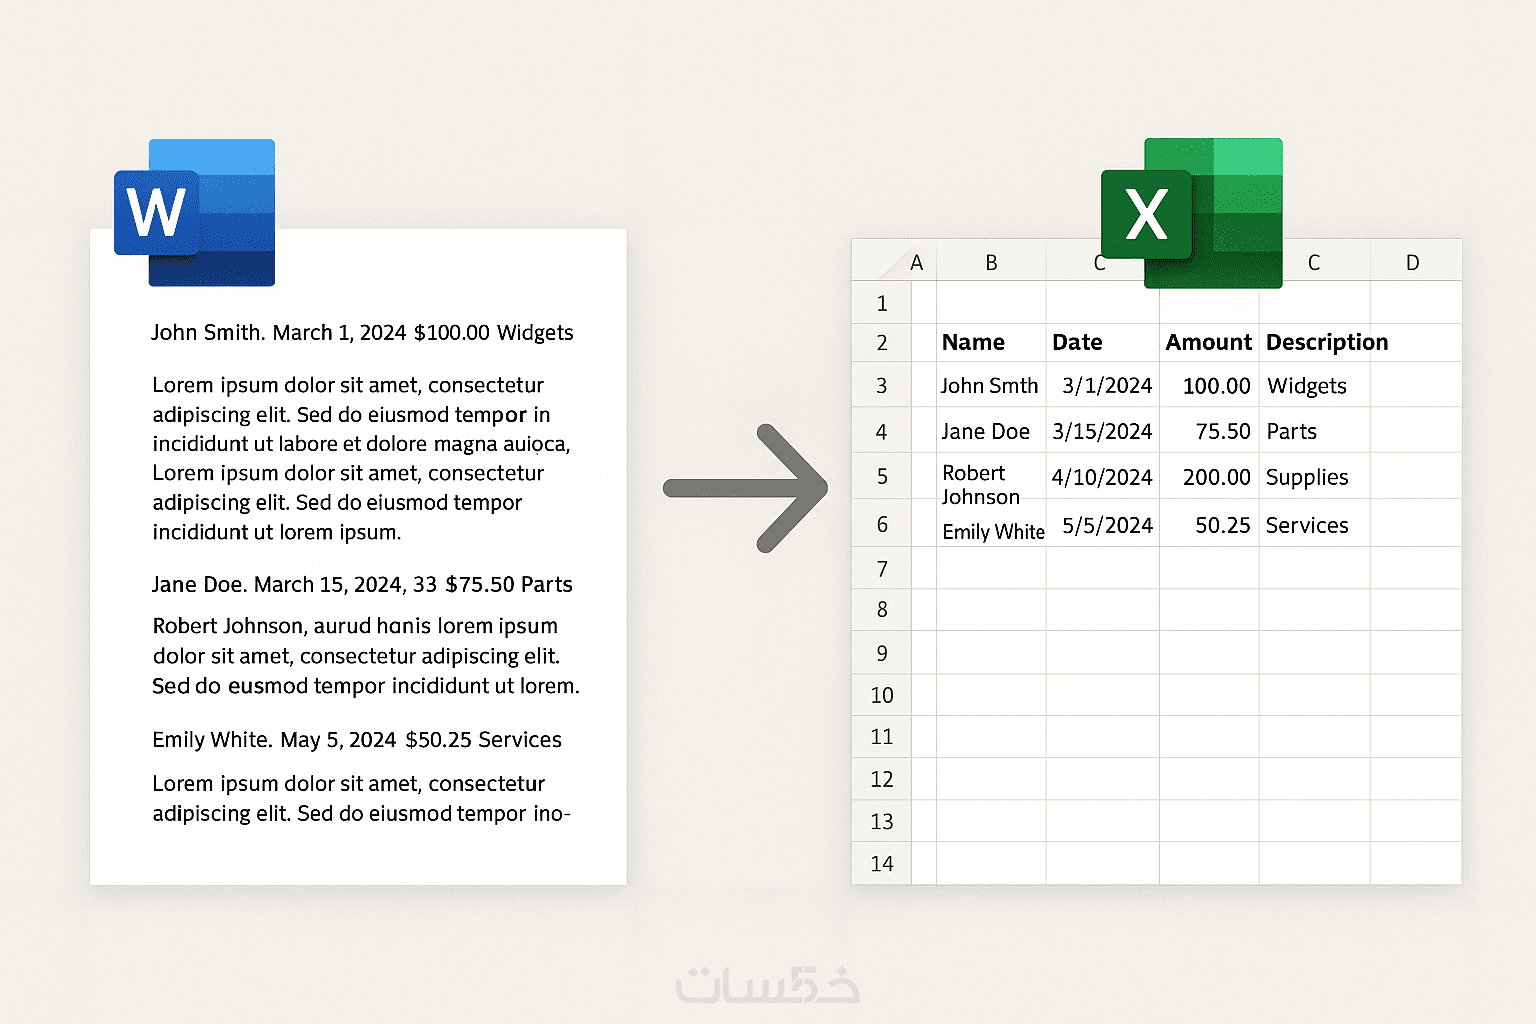Click the "Date" header cell

tap(1103, 343)
